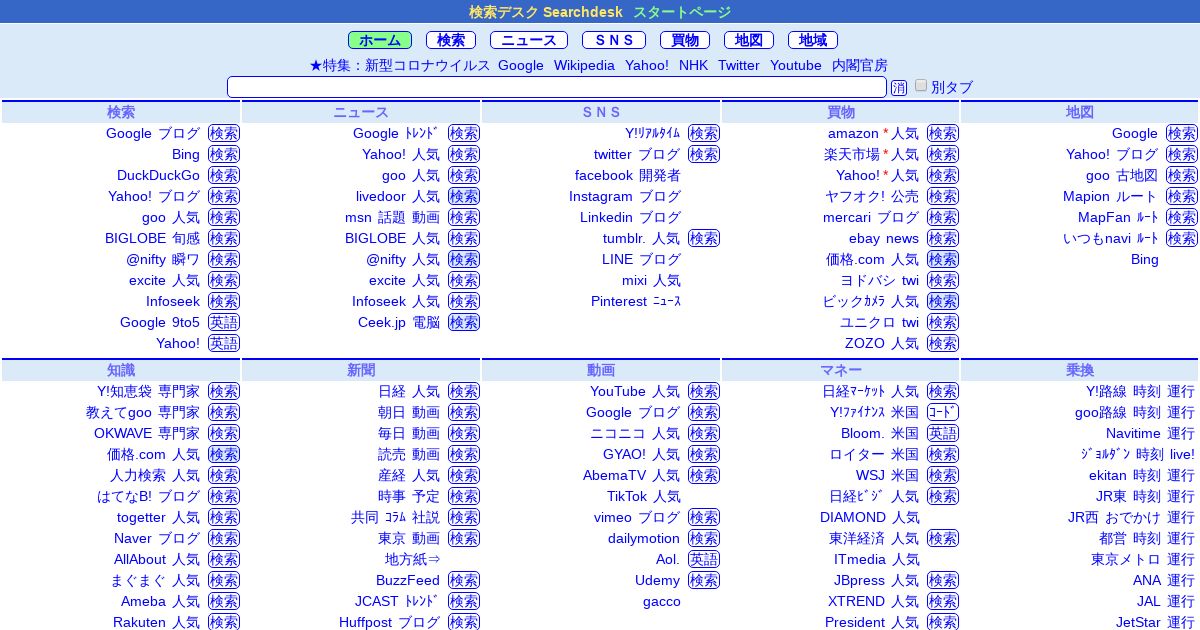Open 古地図 link in goo row
Image resolution: width=1200 pixels, height=630 pixels.
[1137, 175]
